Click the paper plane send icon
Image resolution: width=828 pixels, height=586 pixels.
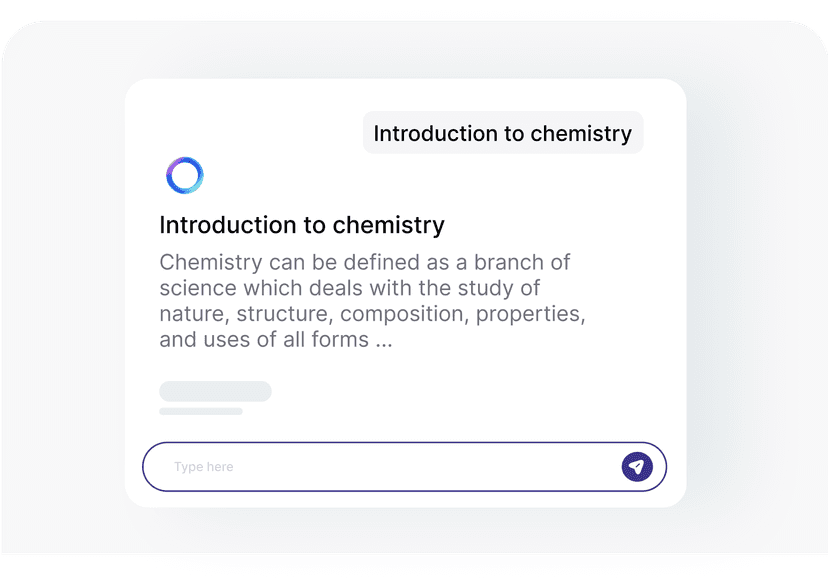tap(637, 467)
